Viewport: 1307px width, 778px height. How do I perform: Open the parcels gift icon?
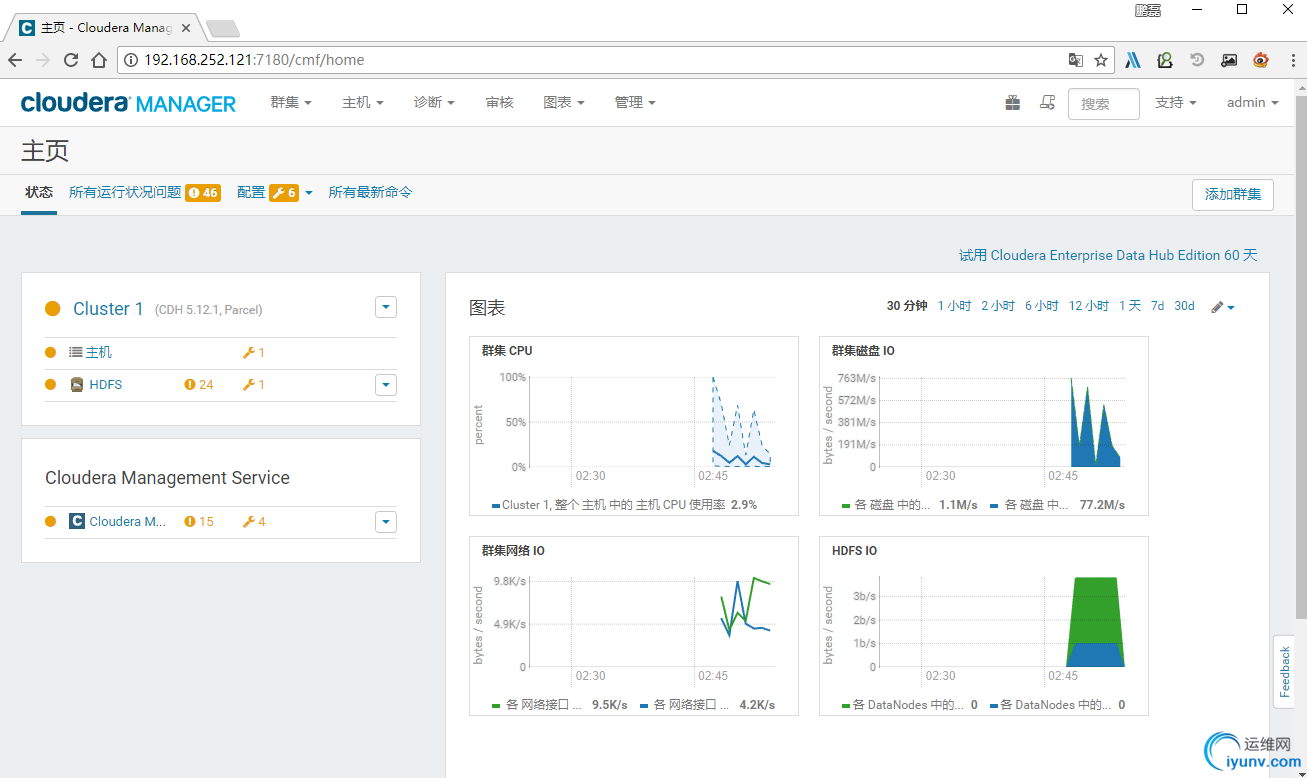click(x=1013, y=102)
